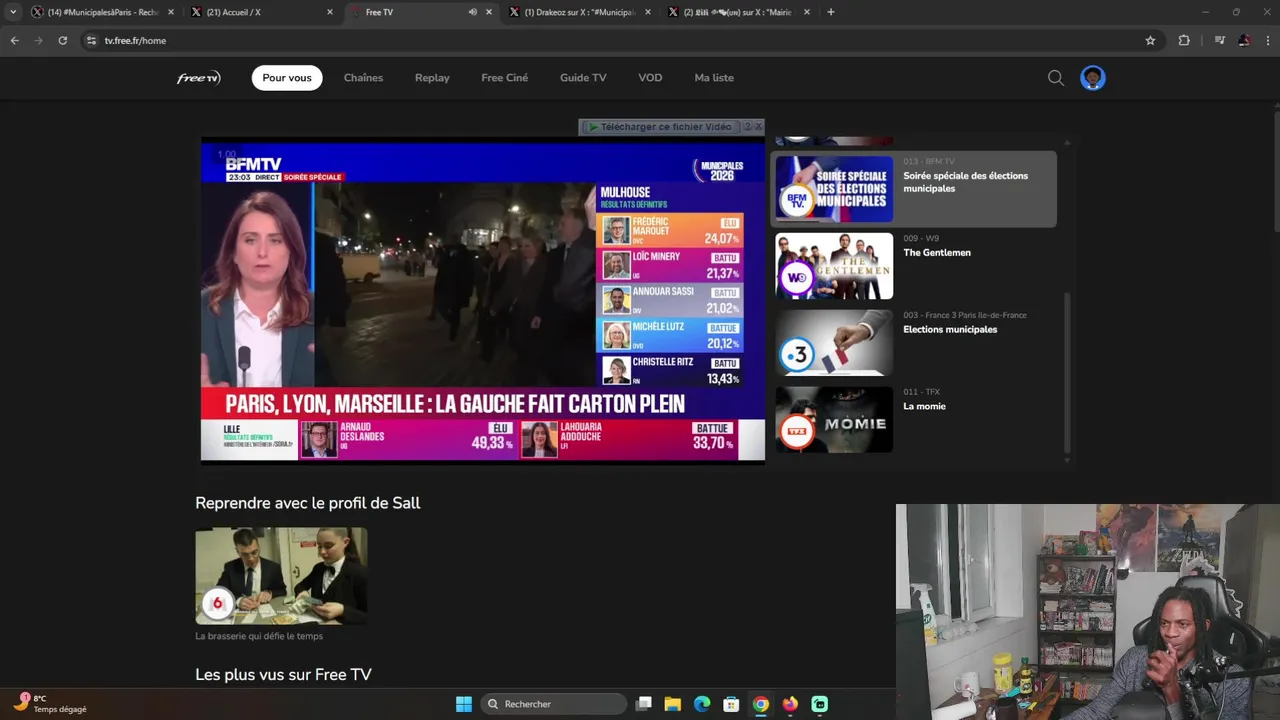Click the Chrome profile avatar in toolbar
Viewport: 1280px width, 720px height.
(x=1243, y=40)
